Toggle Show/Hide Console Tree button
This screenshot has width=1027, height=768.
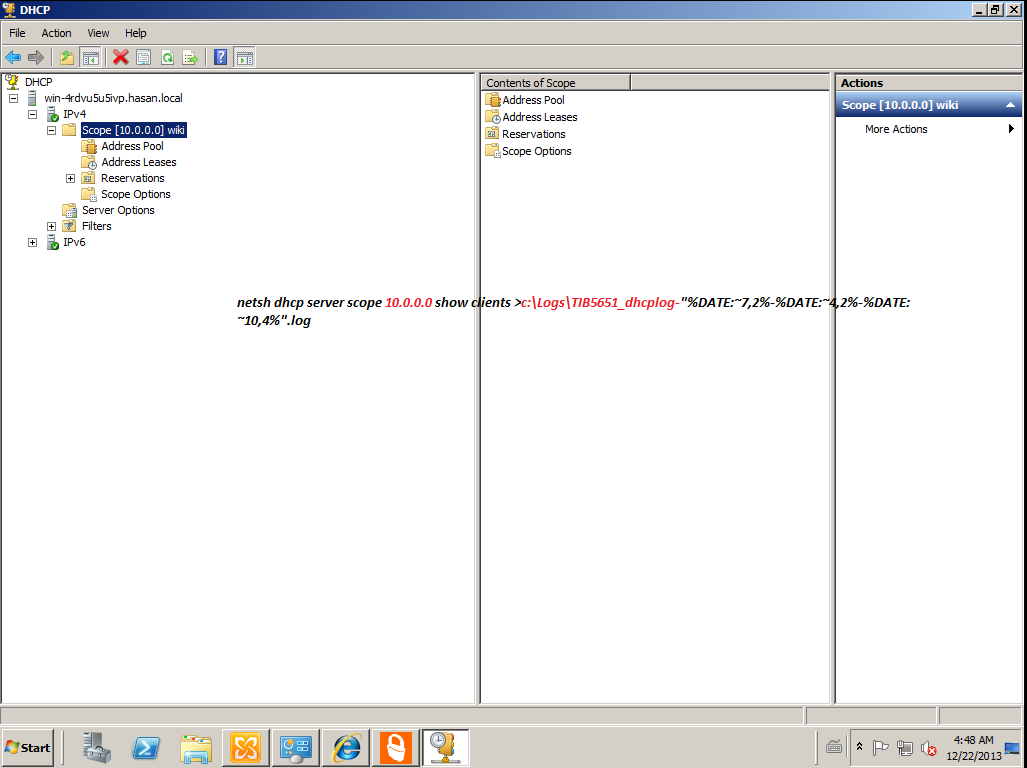90,57
